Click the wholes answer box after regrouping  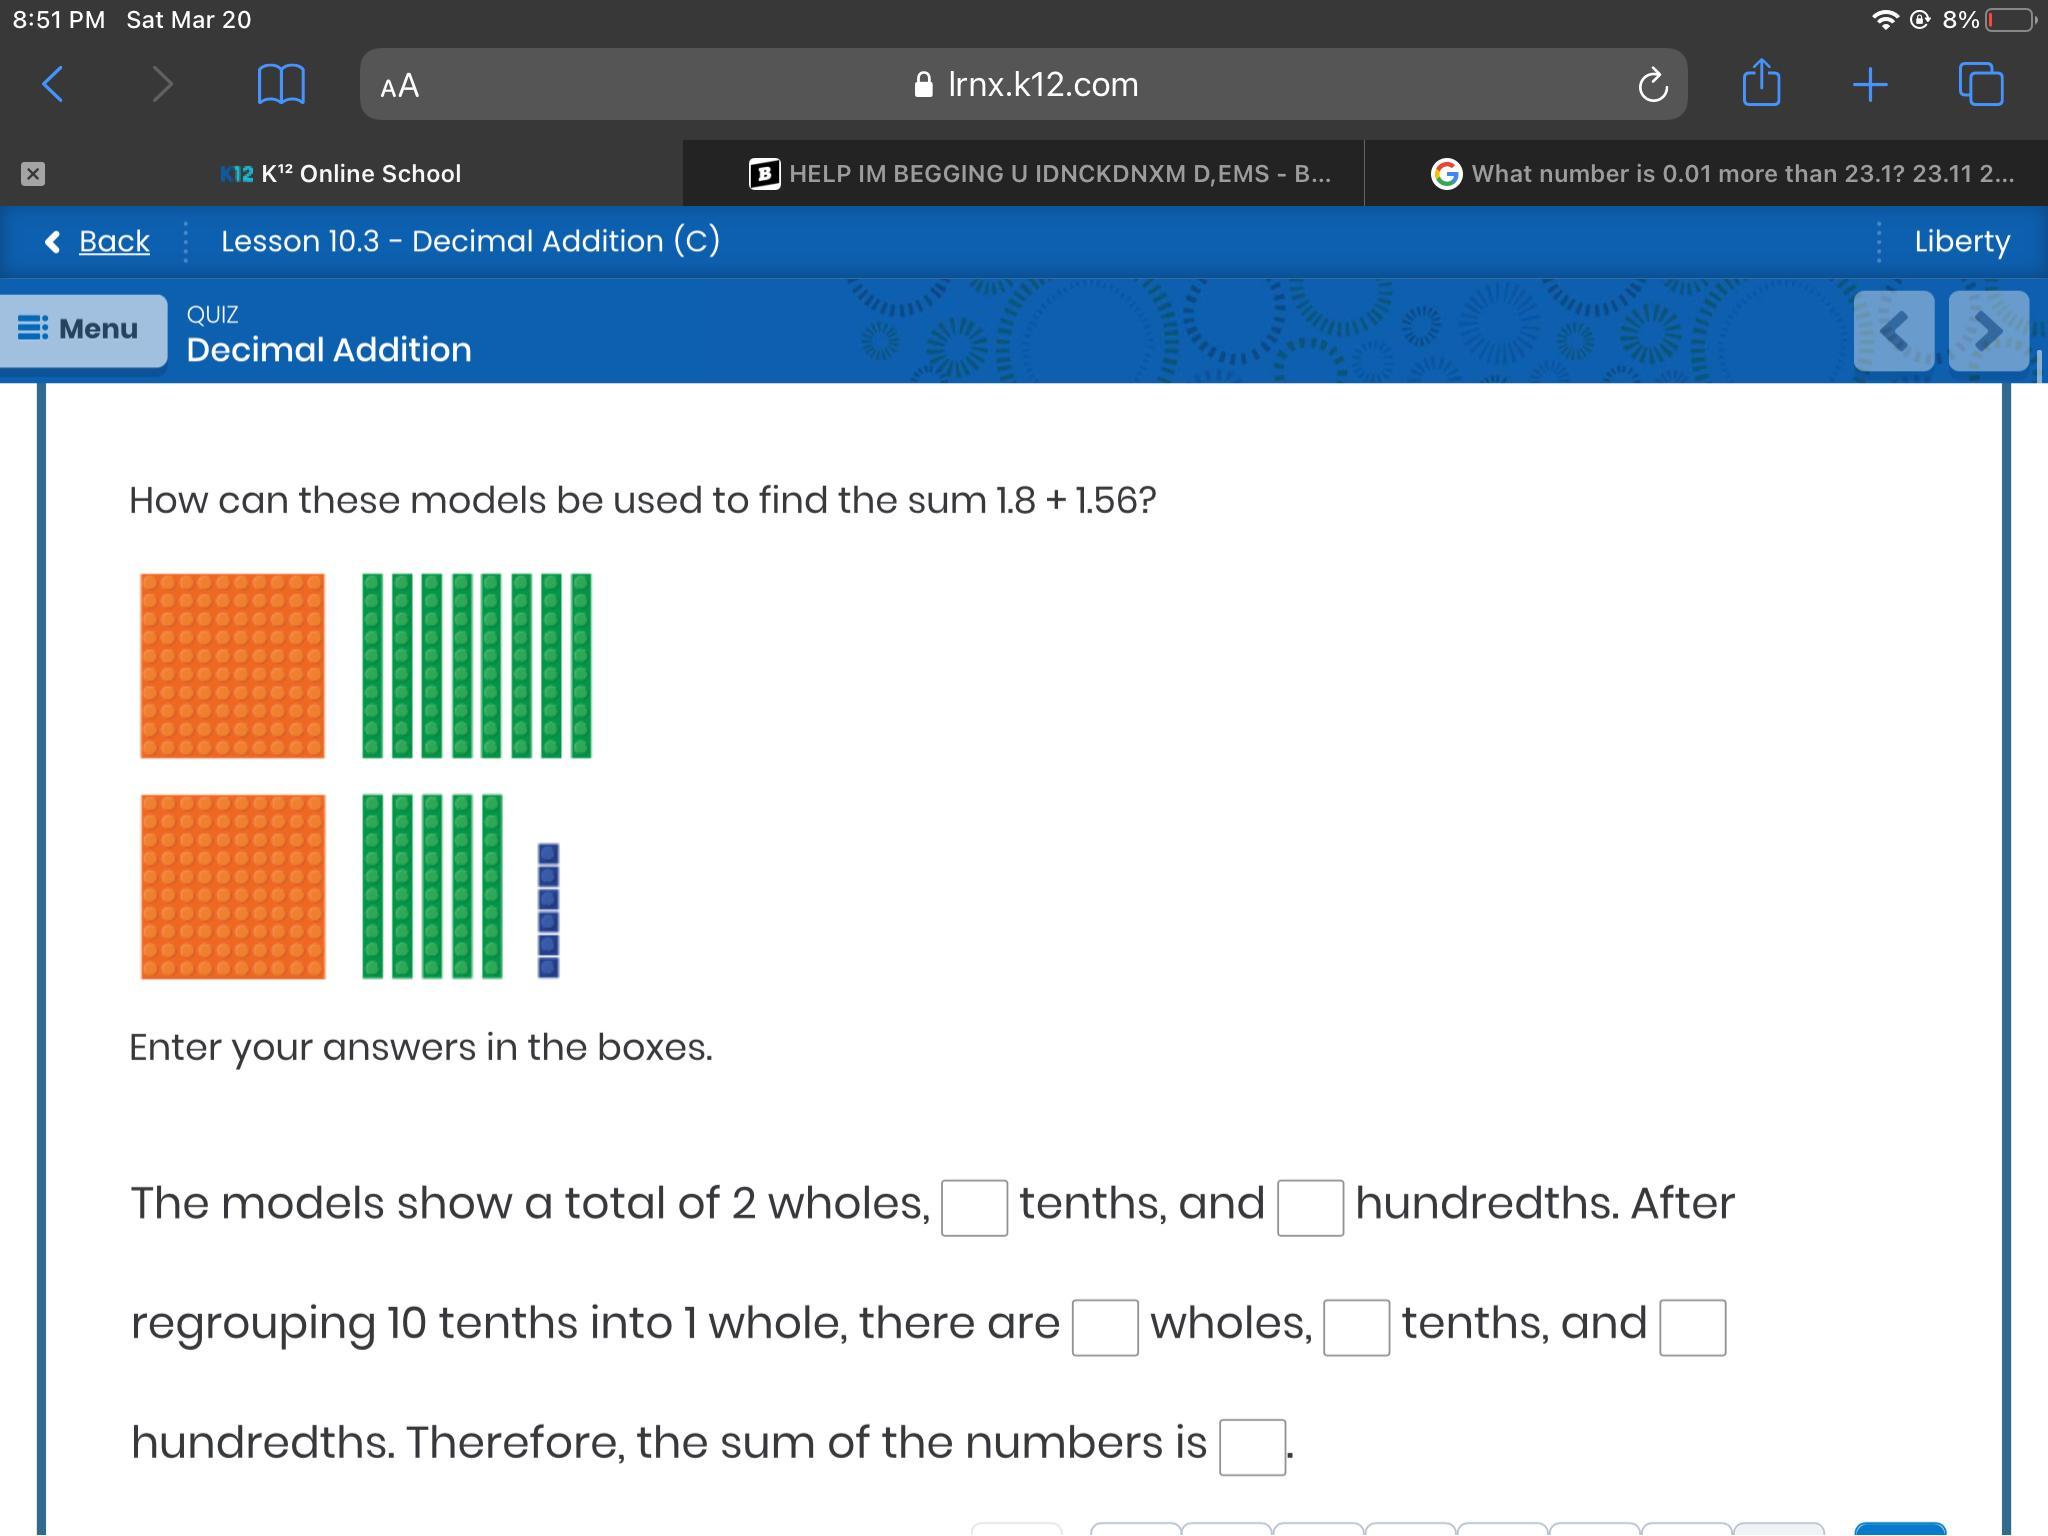pos(1104,1328)
